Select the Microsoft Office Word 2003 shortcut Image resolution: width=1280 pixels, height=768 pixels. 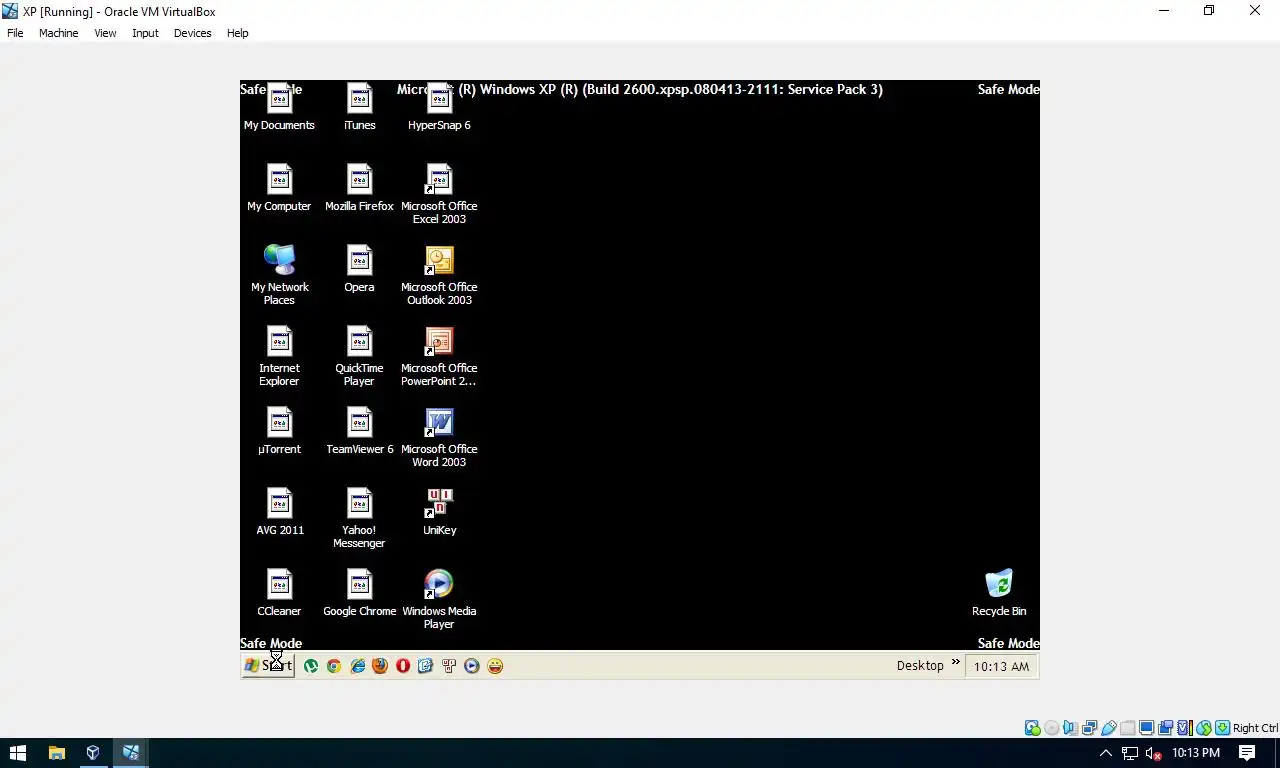(439, 437)
